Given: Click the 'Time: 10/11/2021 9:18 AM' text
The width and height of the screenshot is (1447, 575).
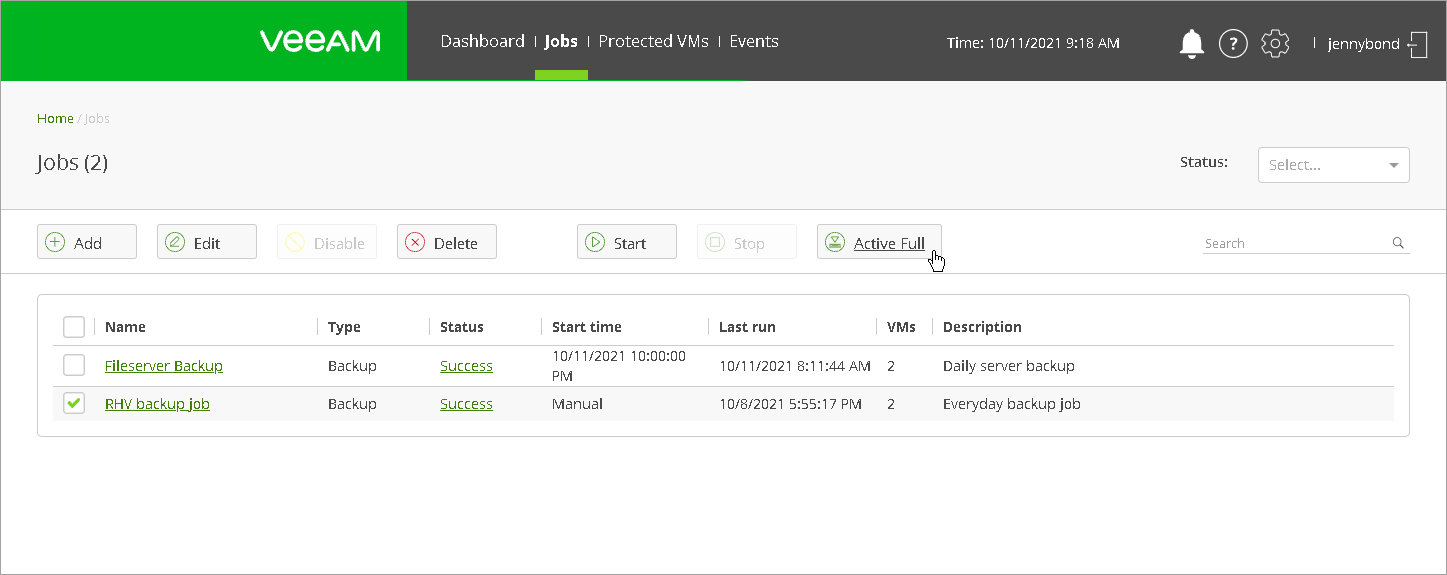Looking at the screenshot, I should (x=1033, y=43).
